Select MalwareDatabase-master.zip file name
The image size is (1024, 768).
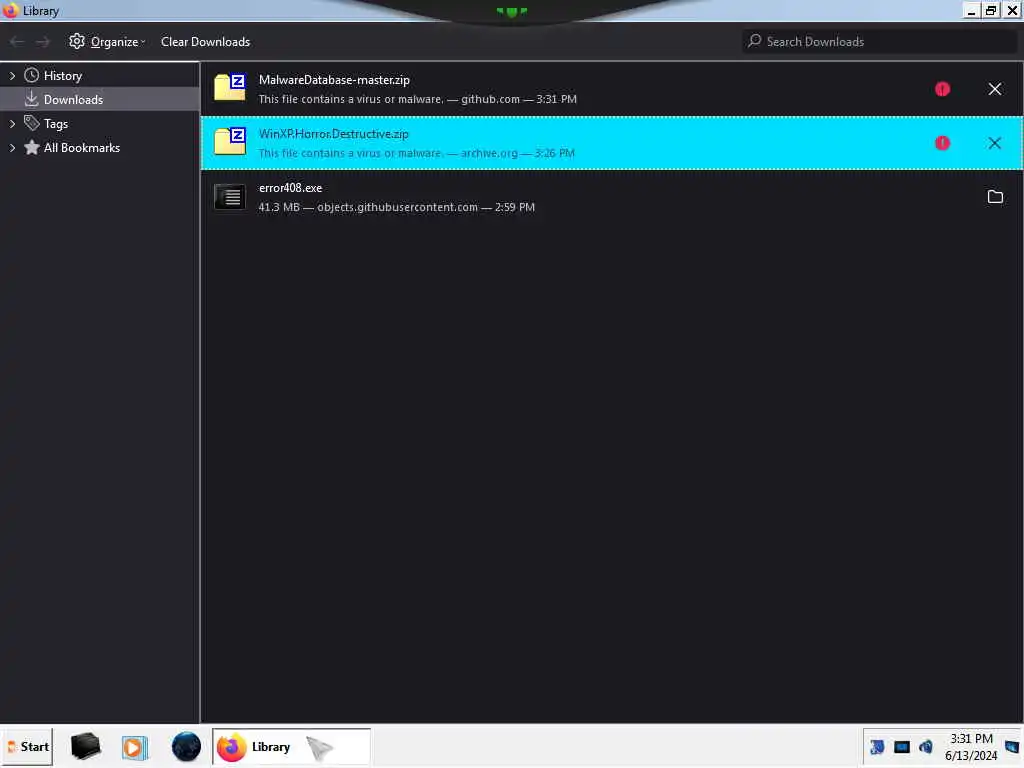[334, 80]
